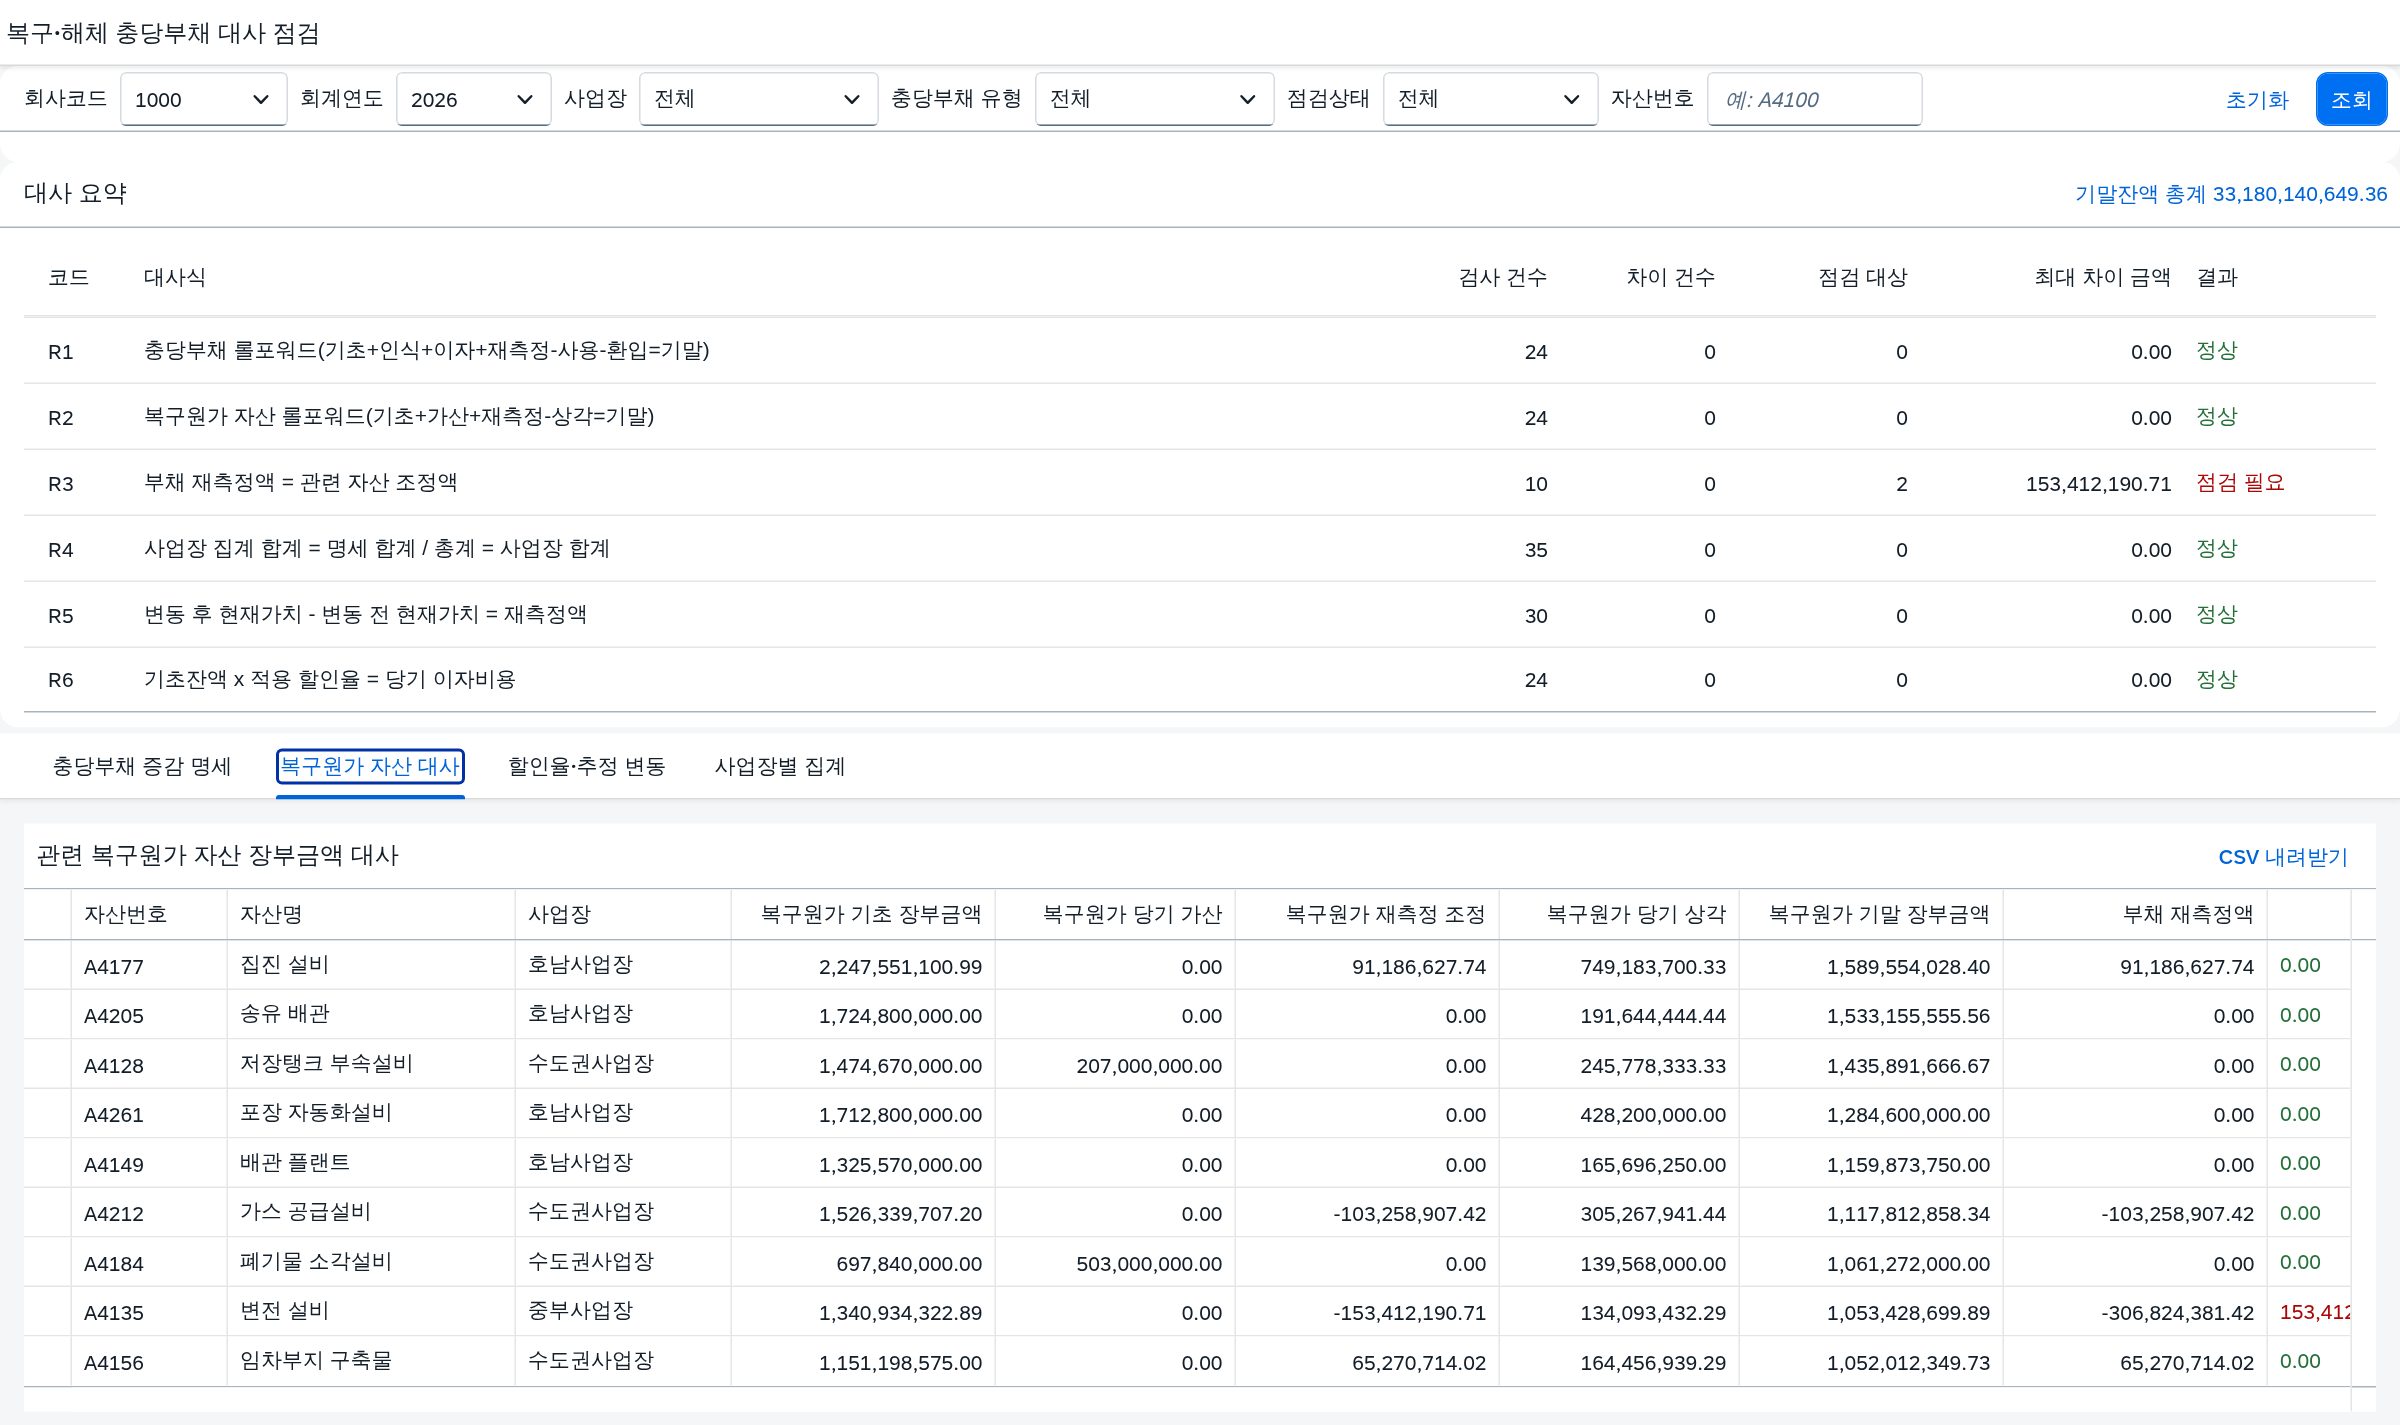This screenshot has height=1425, width=2400.
Task: Expand the 사업장 dropdown
Action: click(758, 99)
